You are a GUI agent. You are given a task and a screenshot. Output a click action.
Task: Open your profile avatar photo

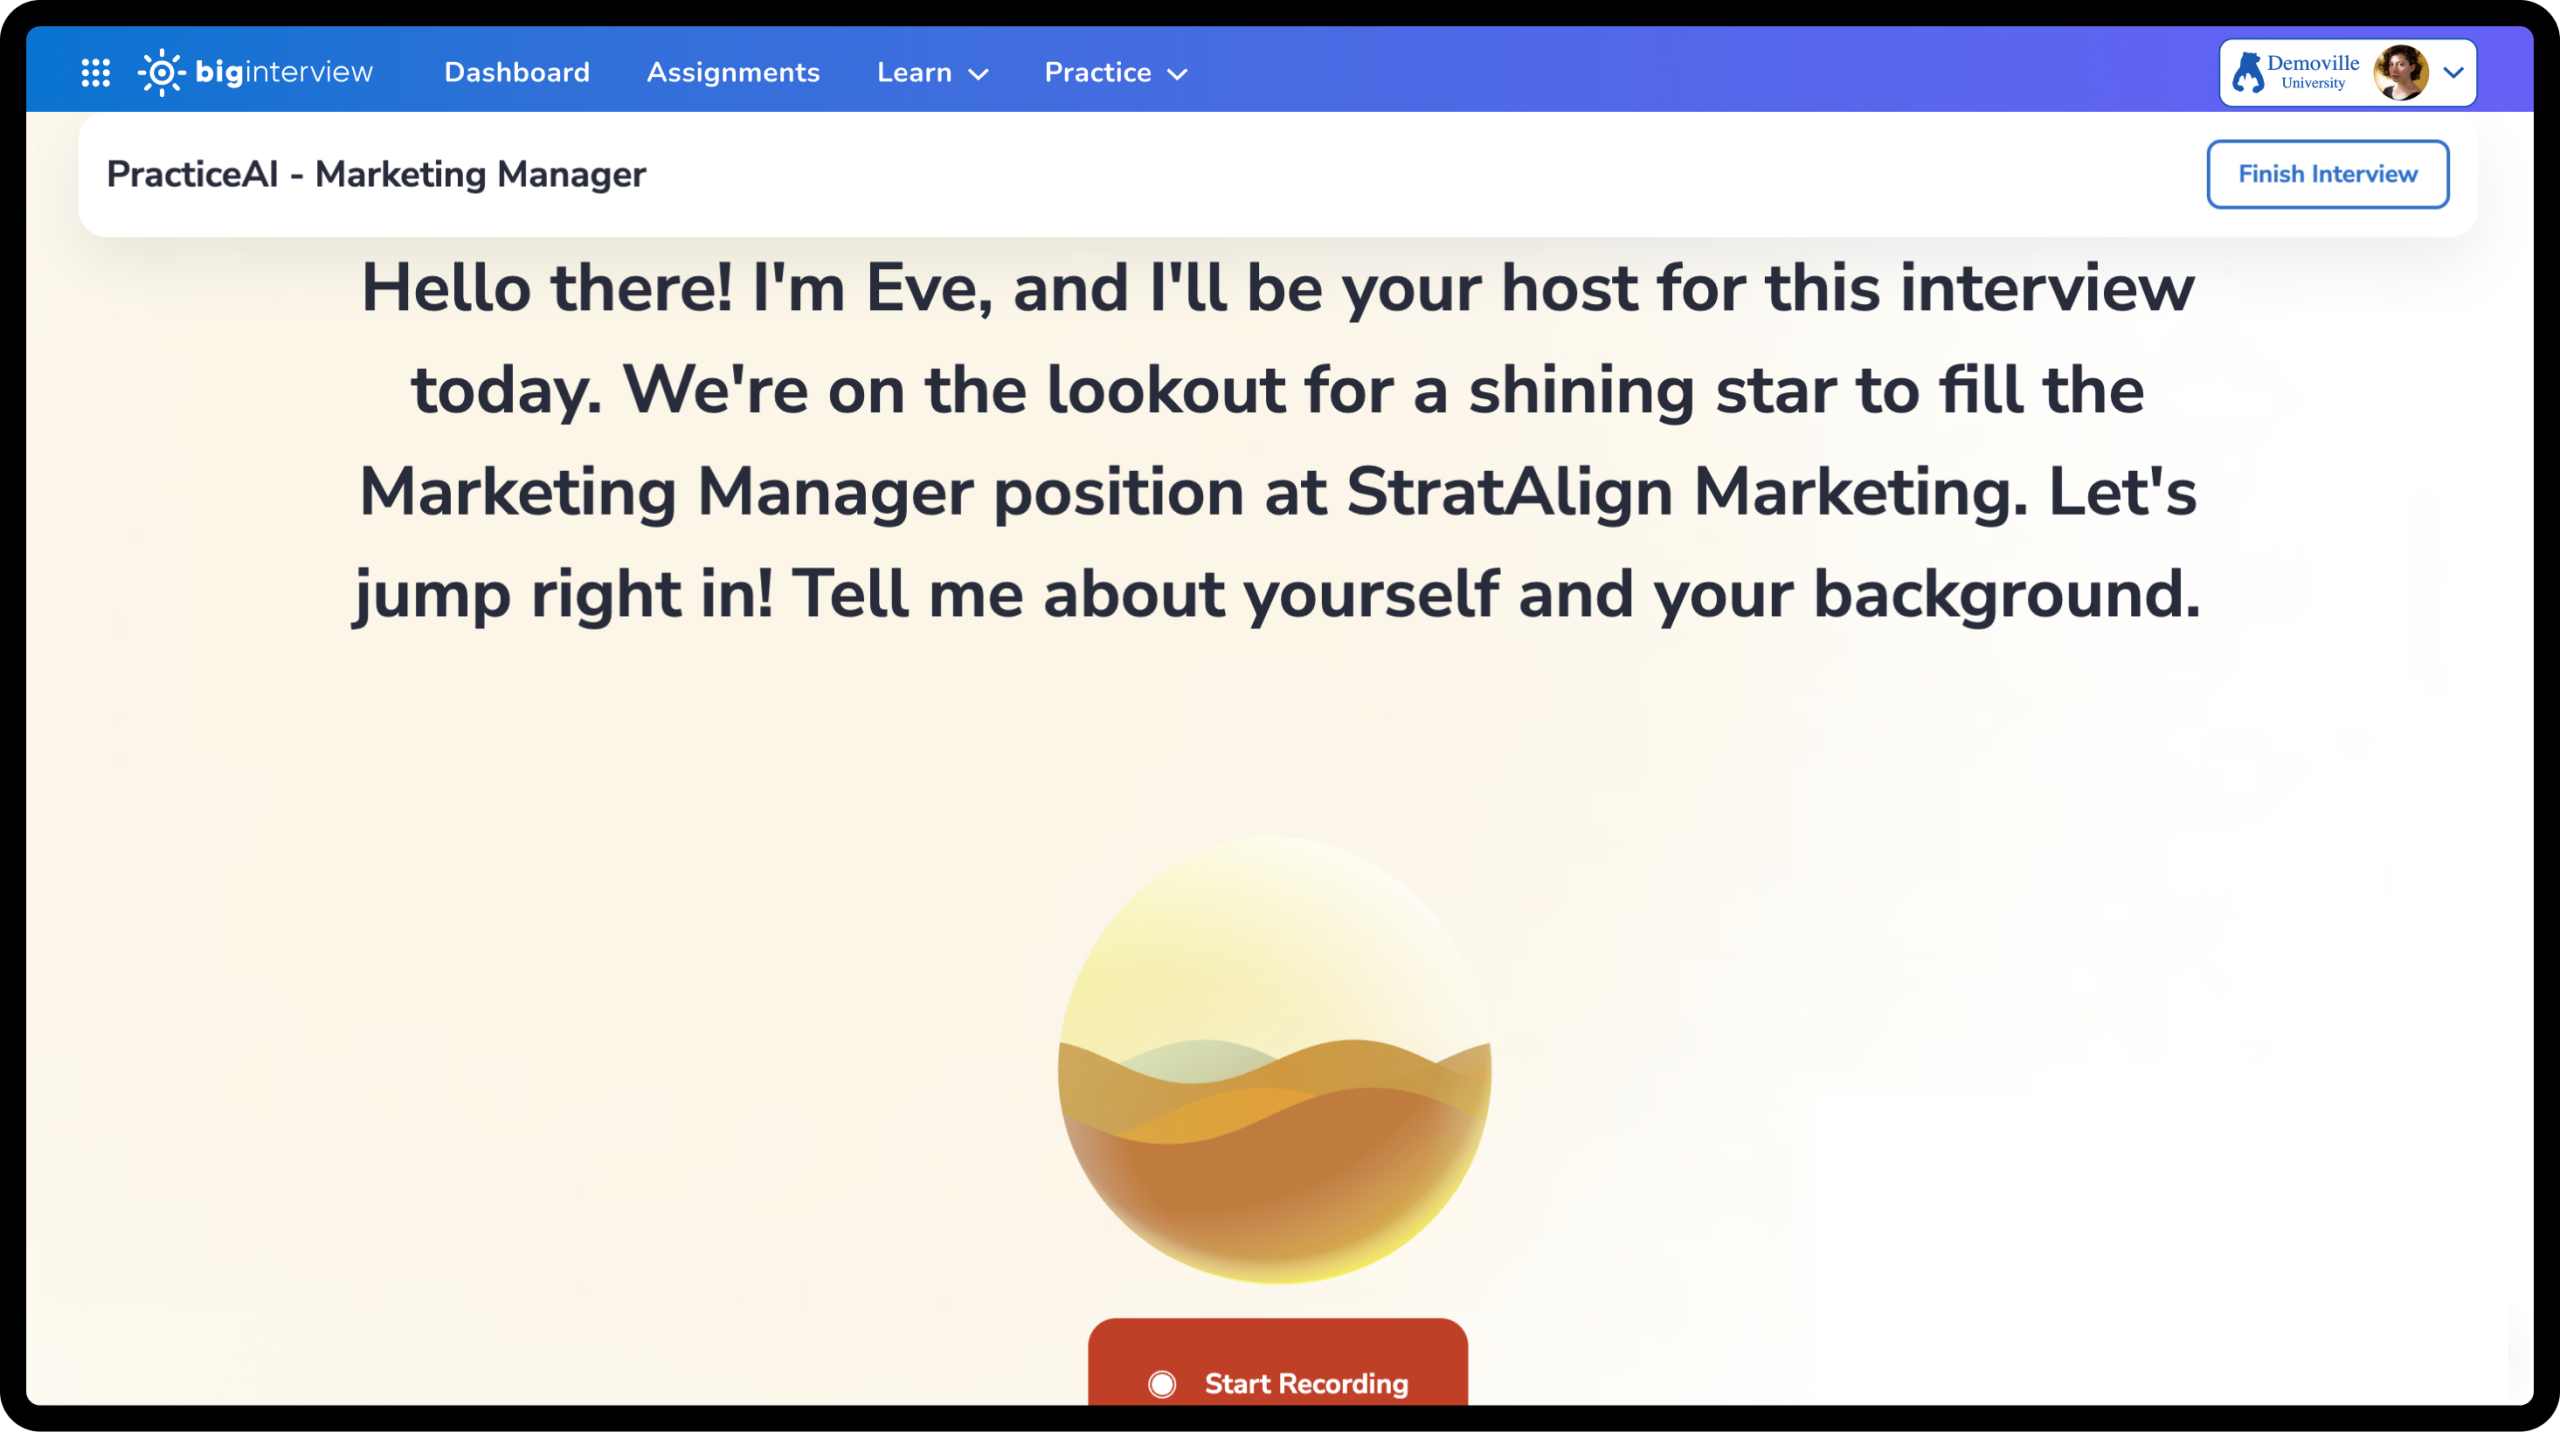pos(2402,71)
